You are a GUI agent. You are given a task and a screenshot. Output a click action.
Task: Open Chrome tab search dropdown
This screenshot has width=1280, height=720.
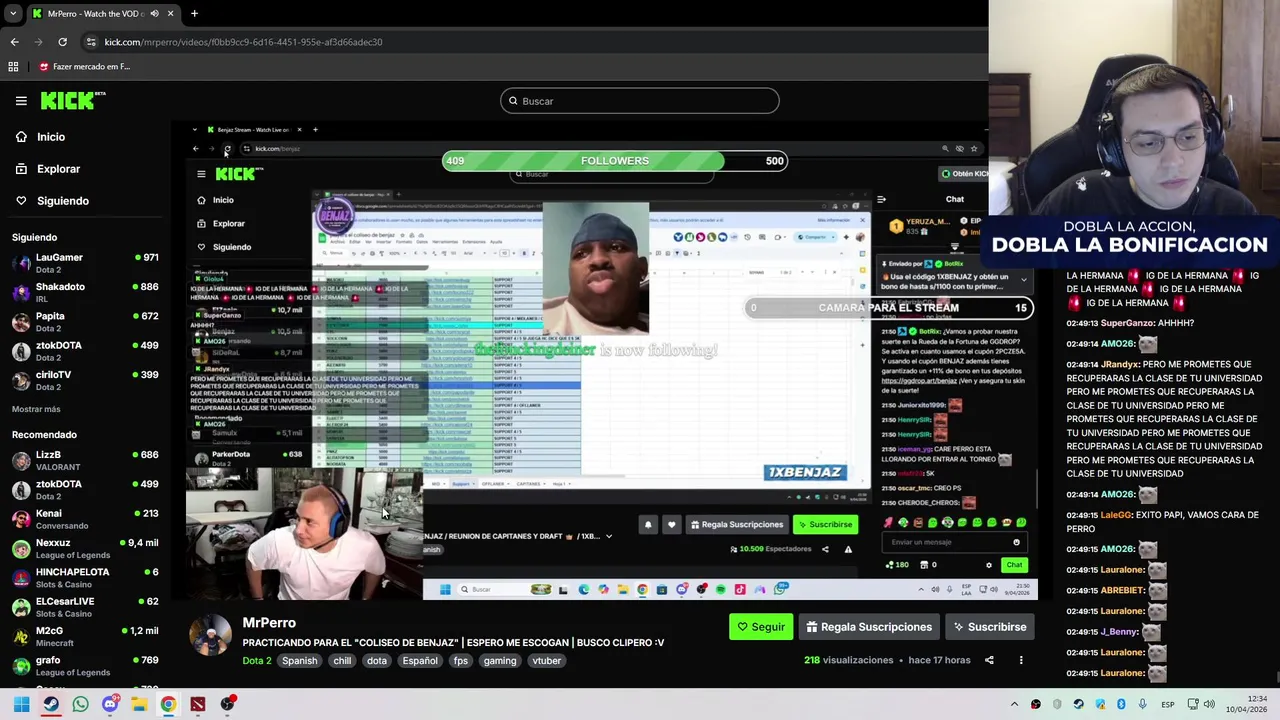(12, 14)
